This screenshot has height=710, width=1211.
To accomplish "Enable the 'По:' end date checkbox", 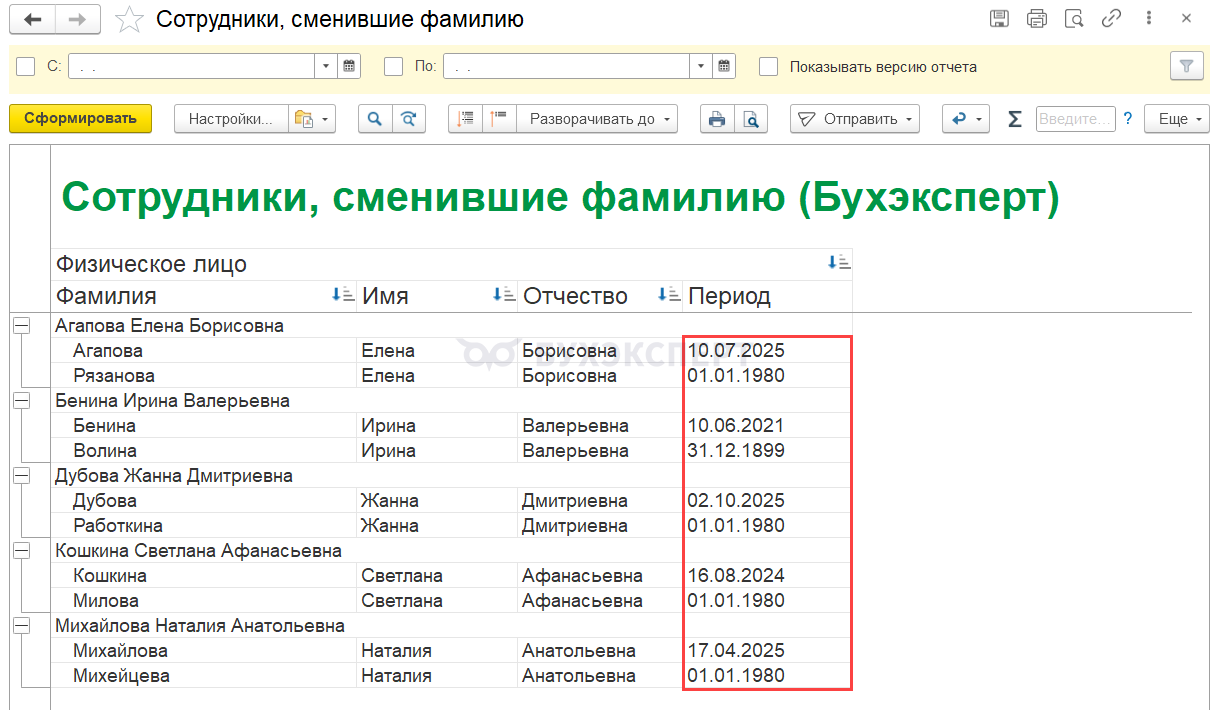I will pyautogui.click(x=394, y=67).
